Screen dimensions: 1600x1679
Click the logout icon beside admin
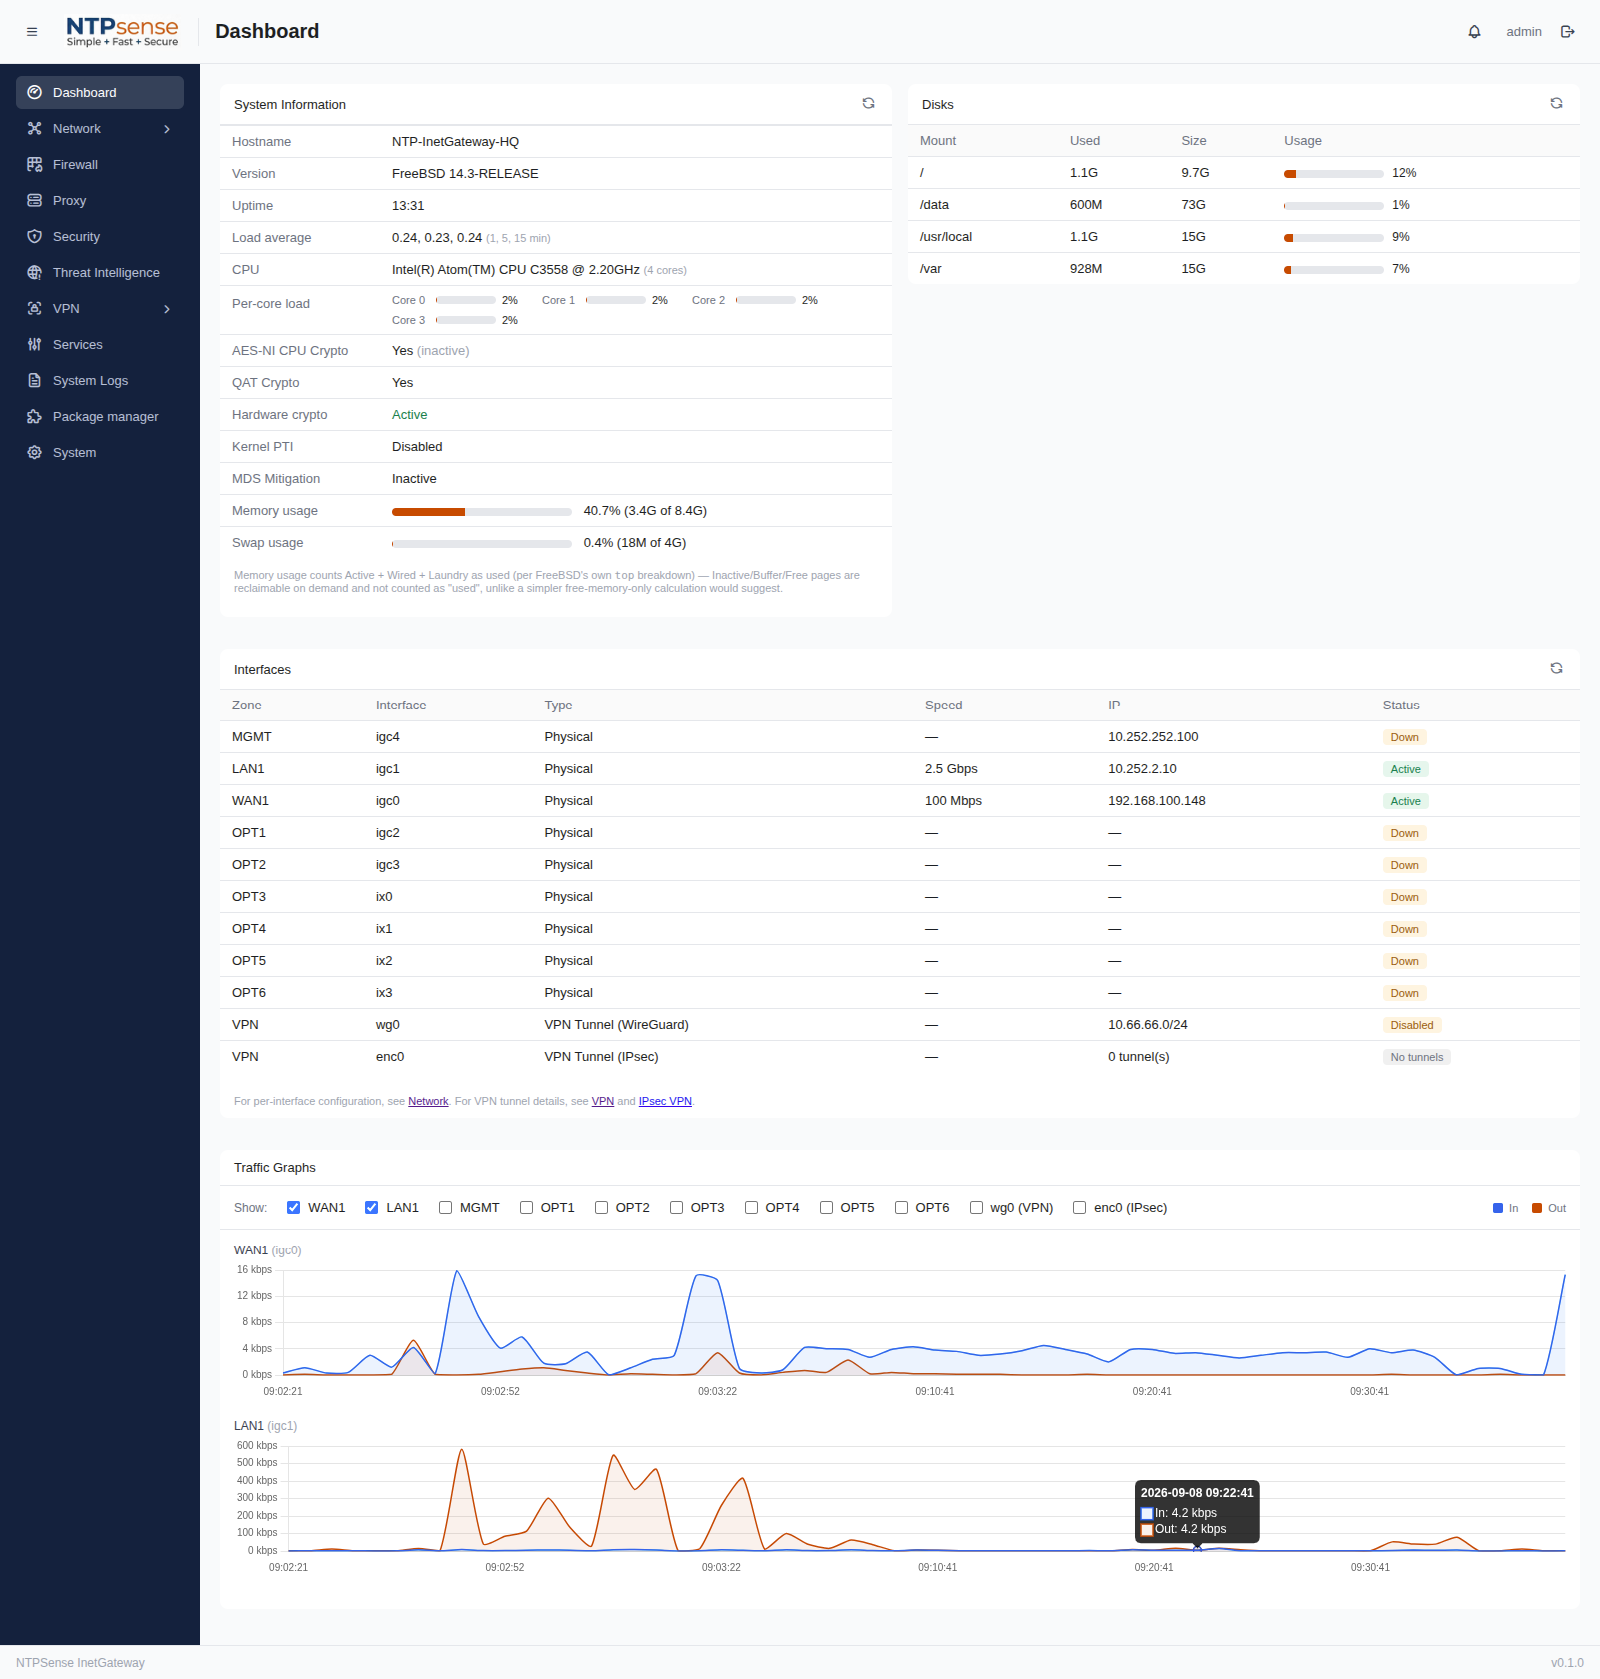1568,32
